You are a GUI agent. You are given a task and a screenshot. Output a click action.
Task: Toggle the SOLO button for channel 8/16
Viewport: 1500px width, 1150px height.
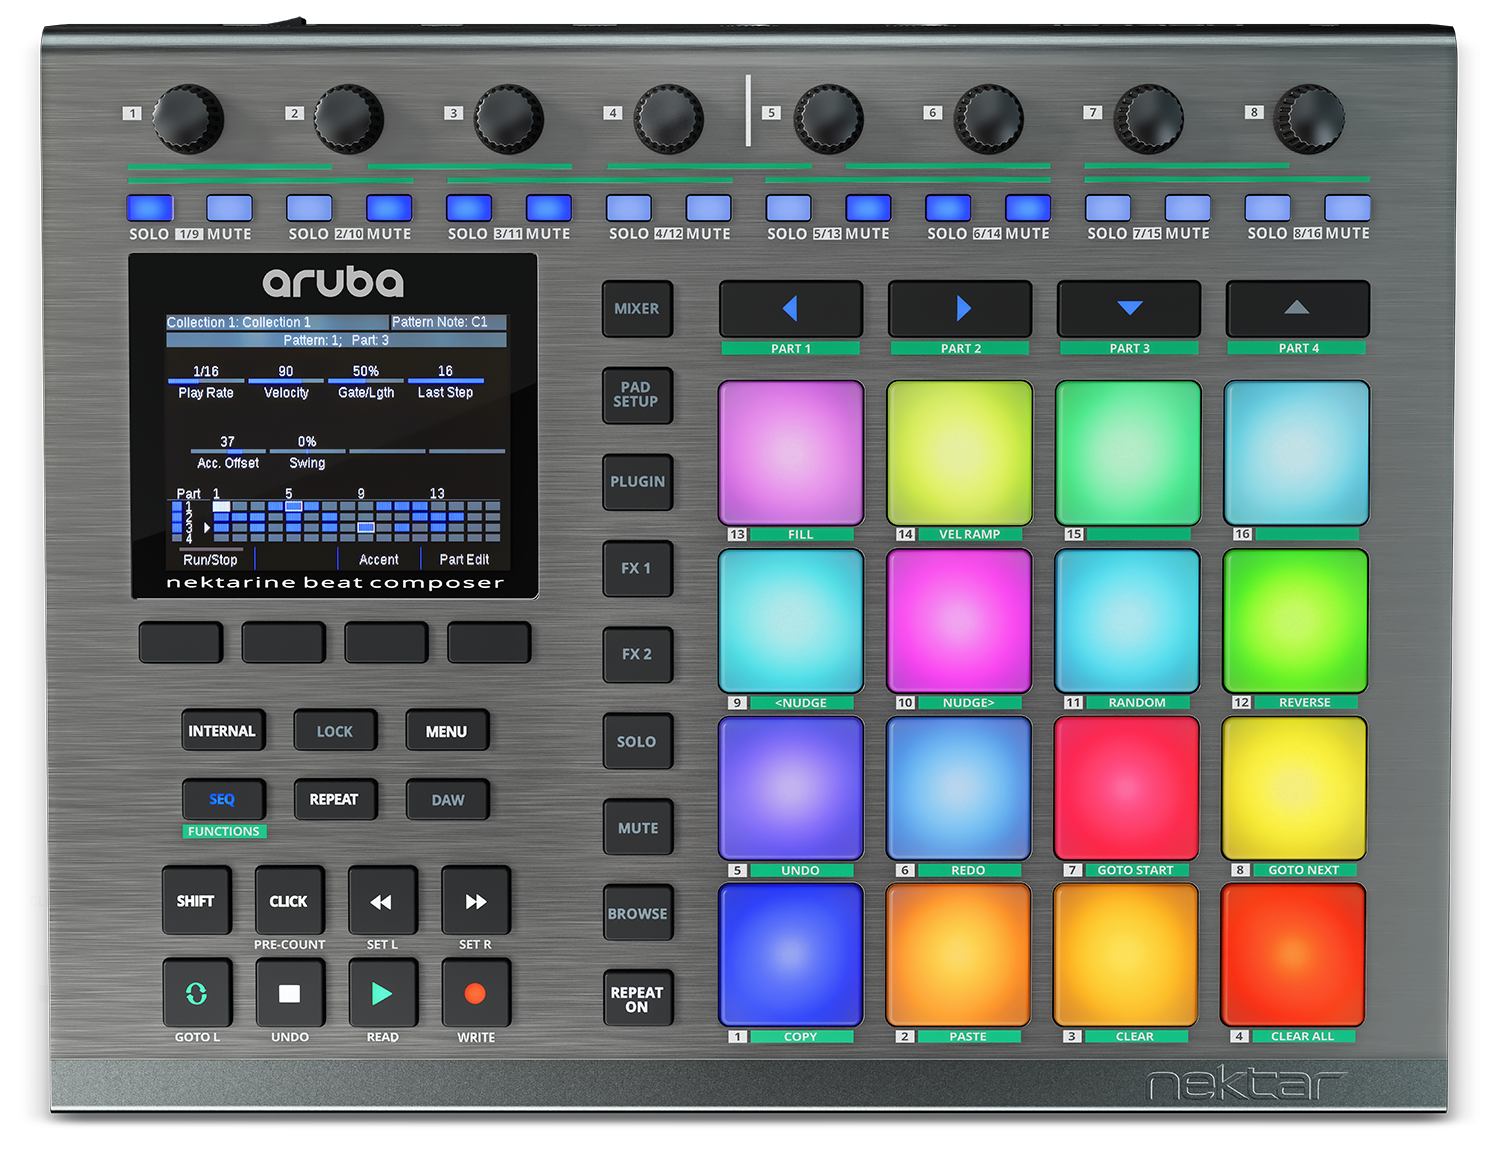tap(1268, 208)
